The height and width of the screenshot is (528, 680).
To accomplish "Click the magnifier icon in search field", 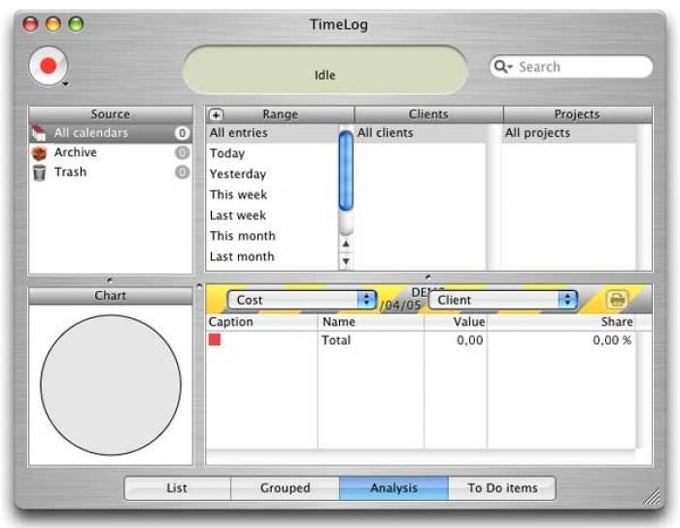I will pos(502,67).
